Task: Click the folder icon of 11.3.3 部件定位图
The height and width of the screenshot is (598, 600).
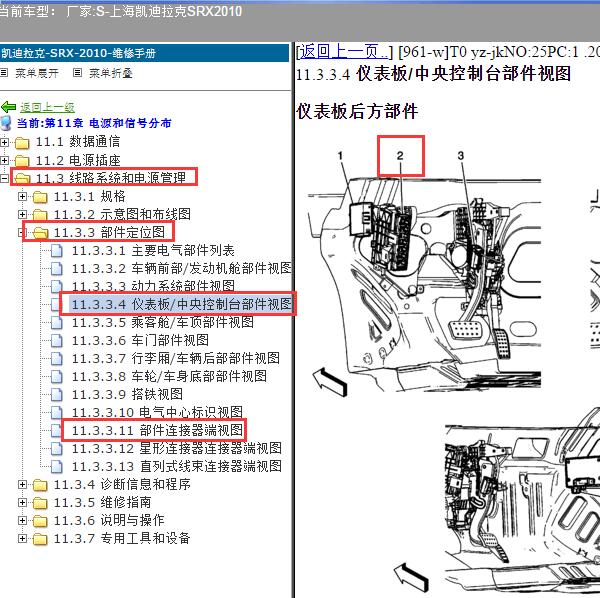Action: [x=40, y=233]
